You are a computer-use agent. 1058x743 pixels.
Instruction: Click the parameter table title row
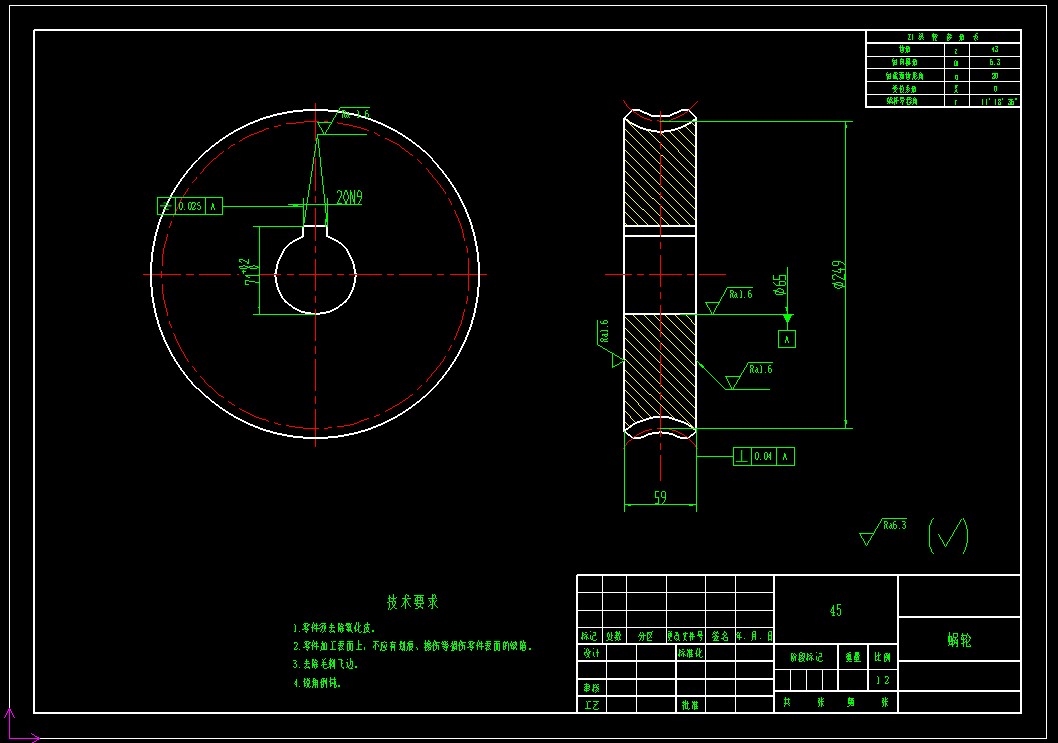943,37
